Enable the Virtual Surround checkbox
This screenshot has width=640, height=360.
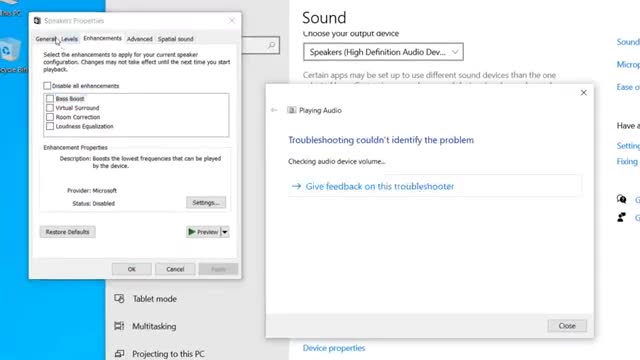[50, 108]
